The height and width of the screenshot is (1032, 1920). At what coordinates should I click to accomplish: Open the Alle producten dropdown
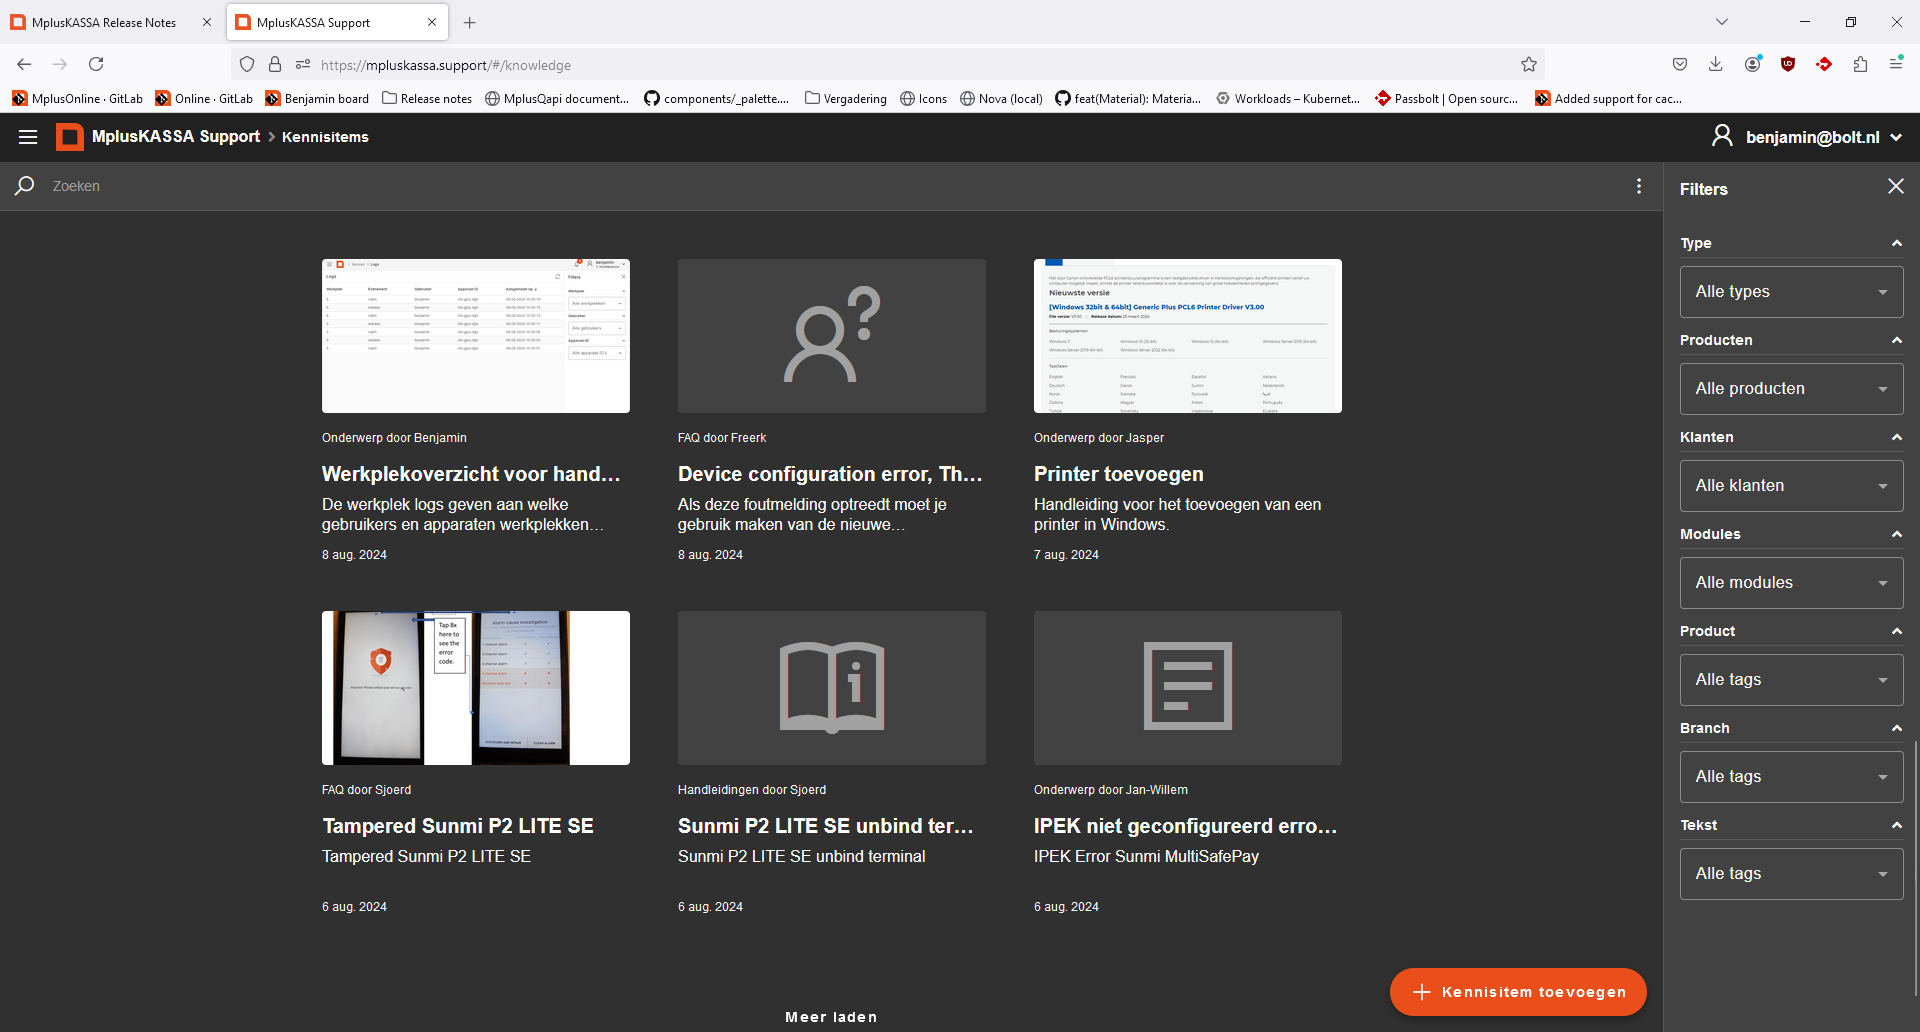(1791, 389)
